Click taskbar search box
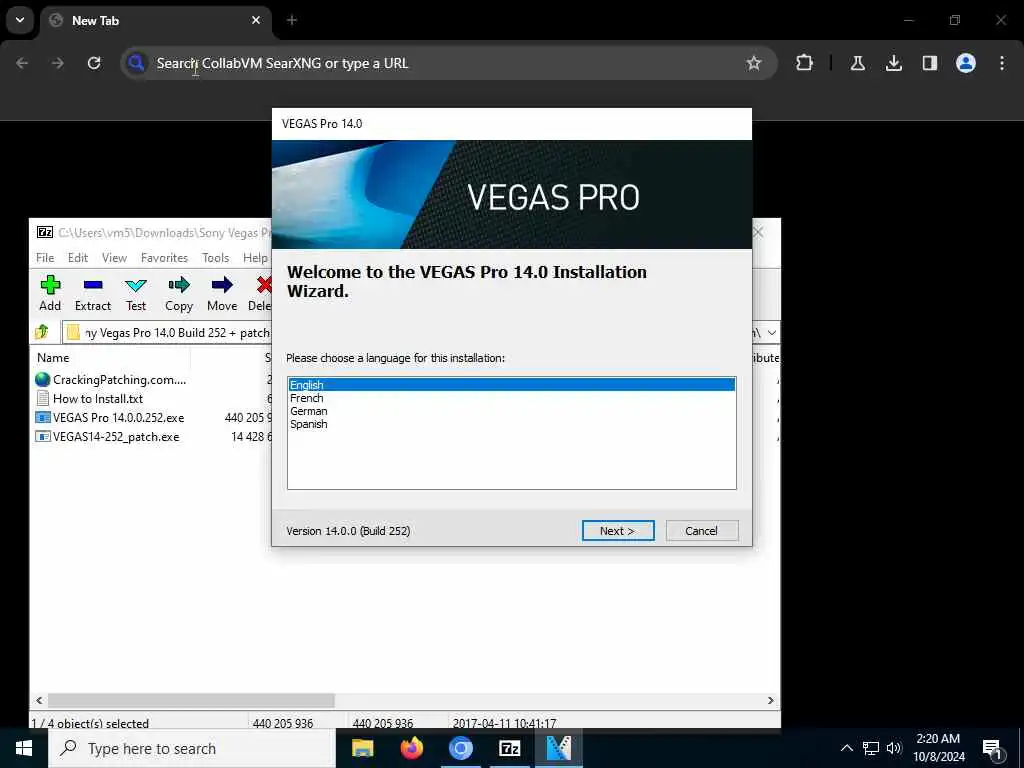 [192, 748]
